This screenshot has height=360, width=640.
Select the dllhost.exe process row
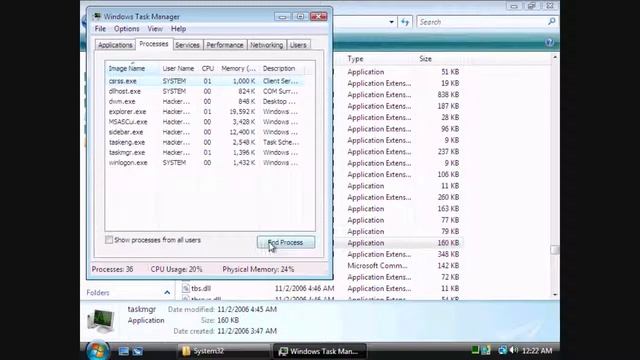coord(205,91)
